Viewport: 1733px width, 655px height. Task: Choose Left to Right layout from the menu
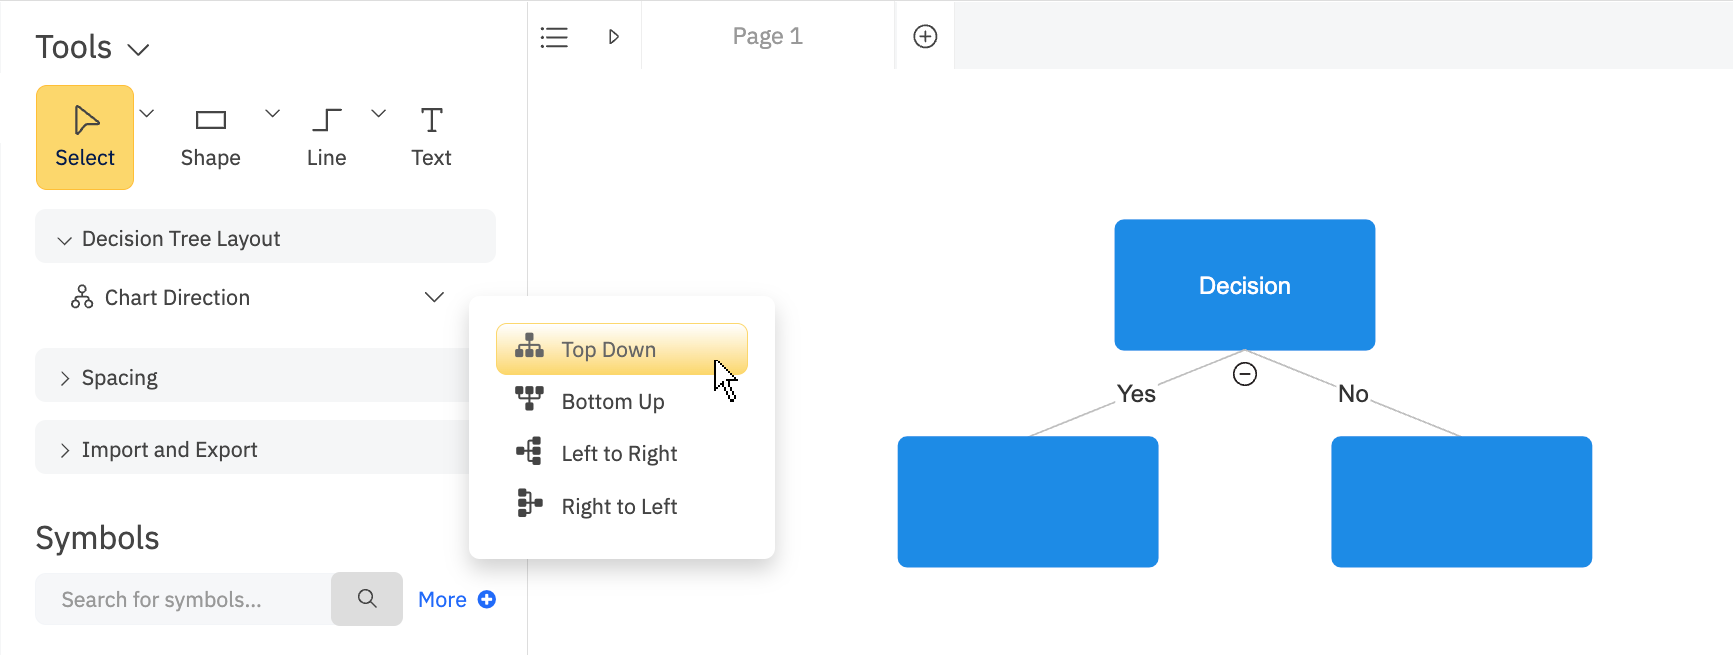click(x=618, y=453)
